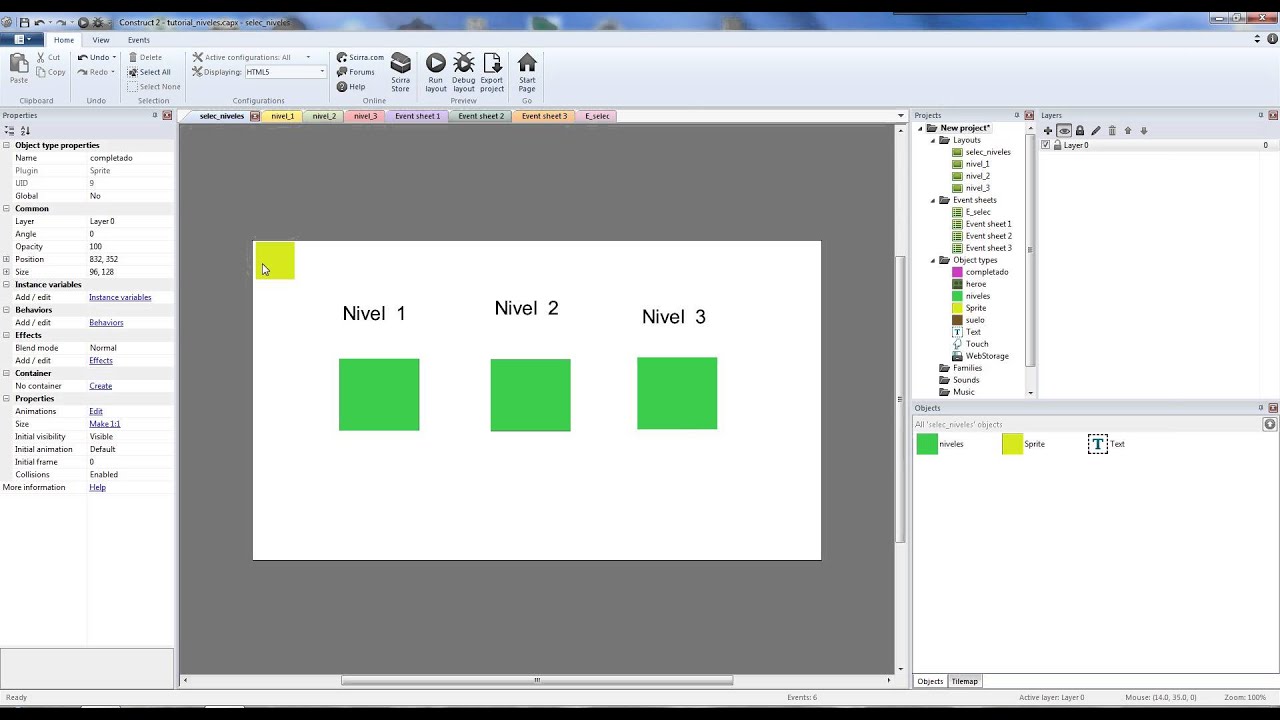Image resolution: width=1280 pixels, height=720 pixels.
Task: Click Instance variables add/edit link
Action: pos(120,297)
